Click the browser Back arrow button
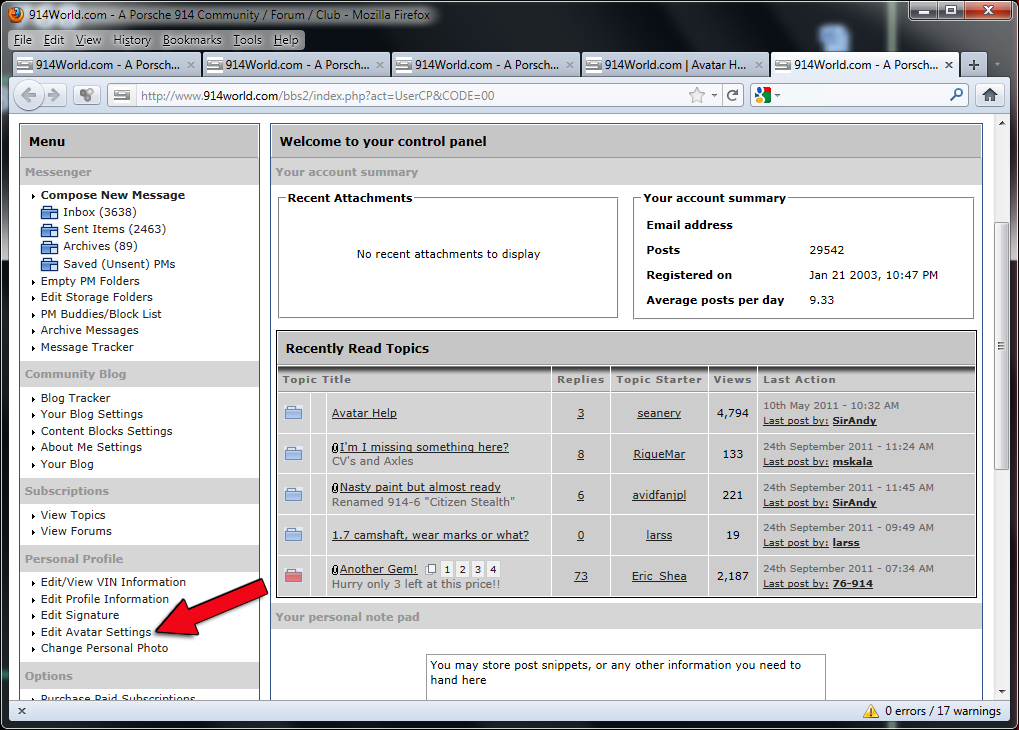Viewport: 1019px width, 730px height. (x=29, y=96)
